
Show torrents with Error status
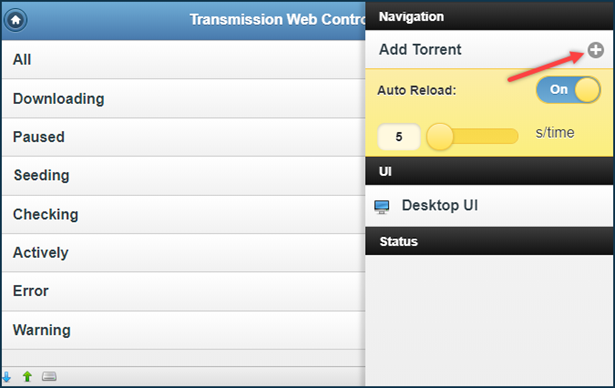[x=184, y=291]
